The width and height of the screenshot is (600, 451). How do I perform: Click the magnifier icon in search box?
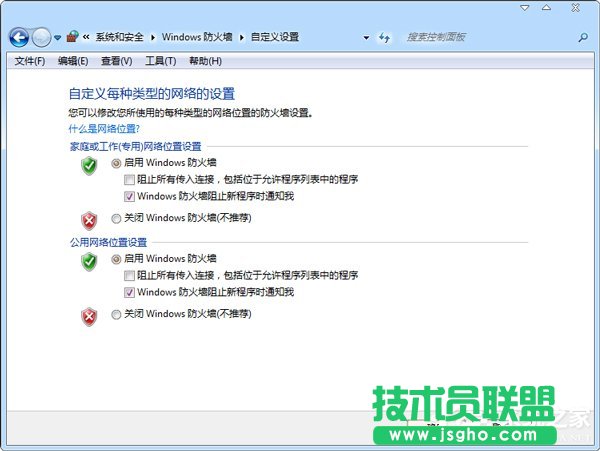(582, 37)
